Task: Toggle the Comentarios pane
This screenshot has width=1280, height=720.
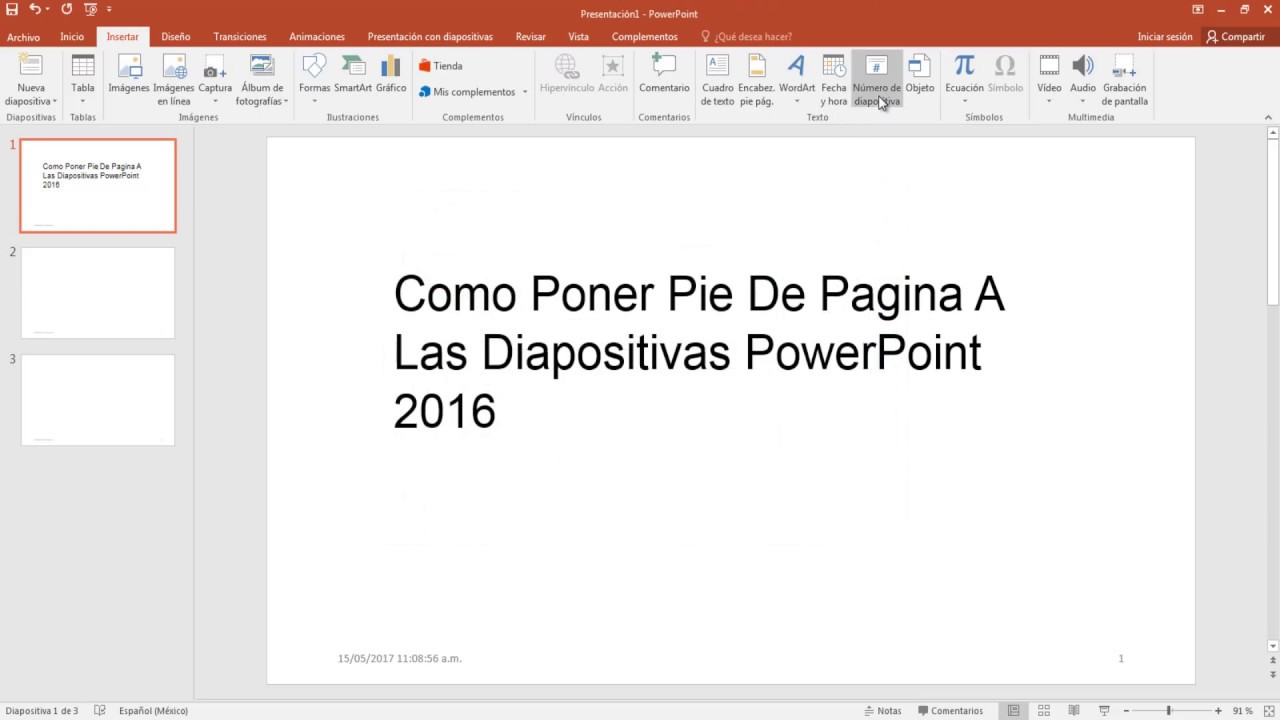Action: (x=951, y=711)
